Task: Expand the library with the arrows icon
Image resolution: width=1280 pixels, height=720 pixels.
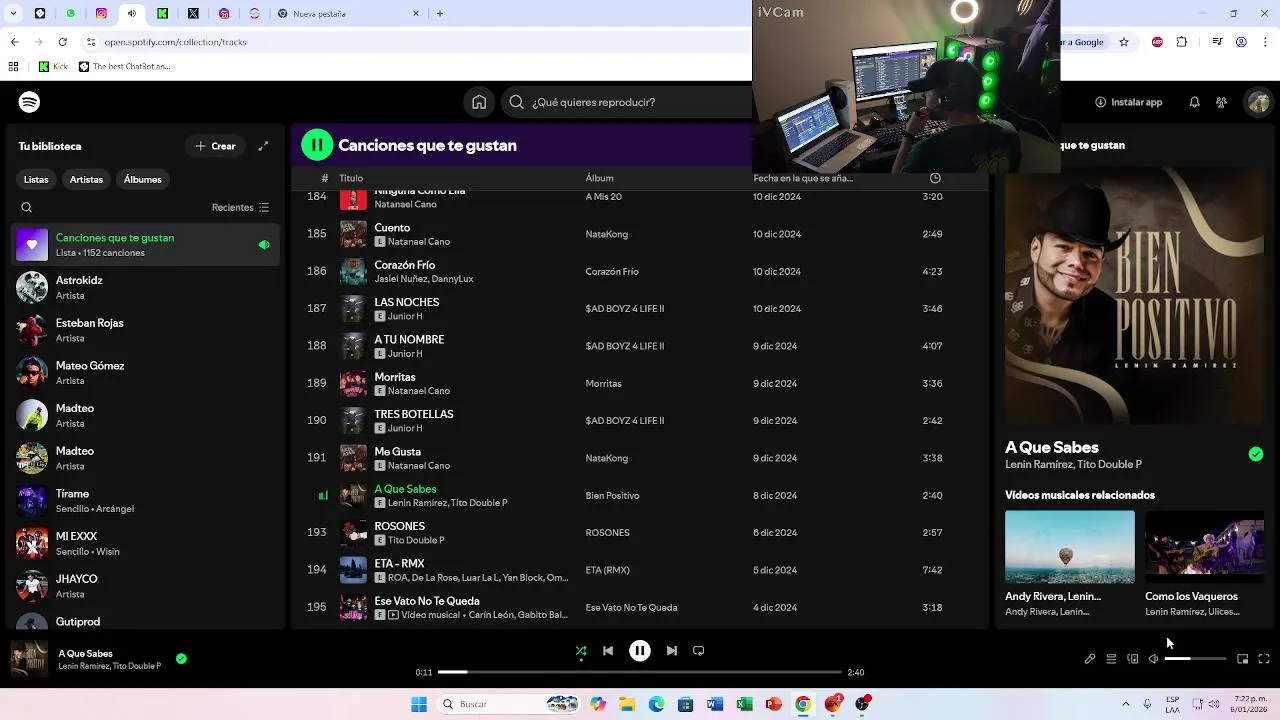Action: [263, 146]
